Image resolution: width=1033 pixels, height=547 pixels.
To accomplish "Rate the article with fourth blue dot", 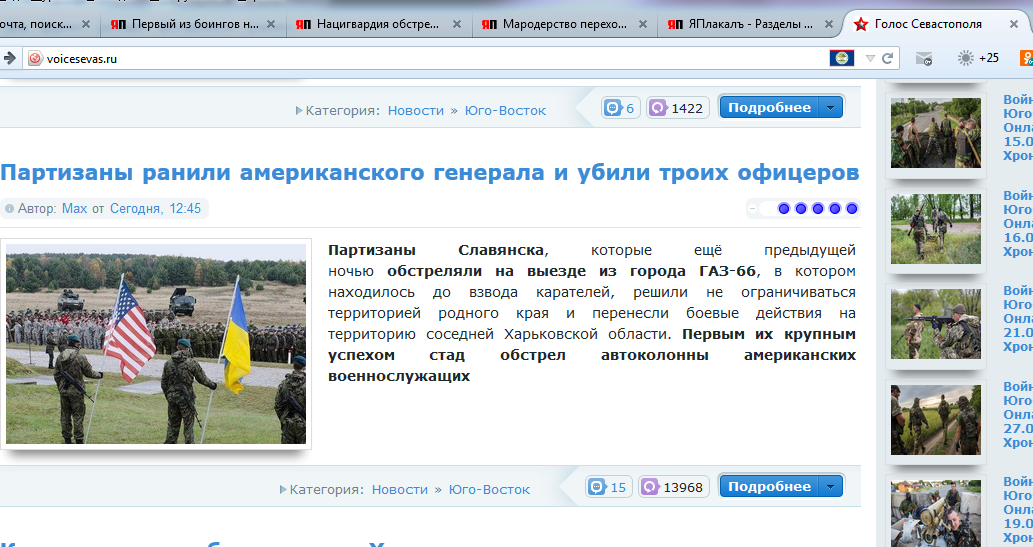I will coord(835,209).
